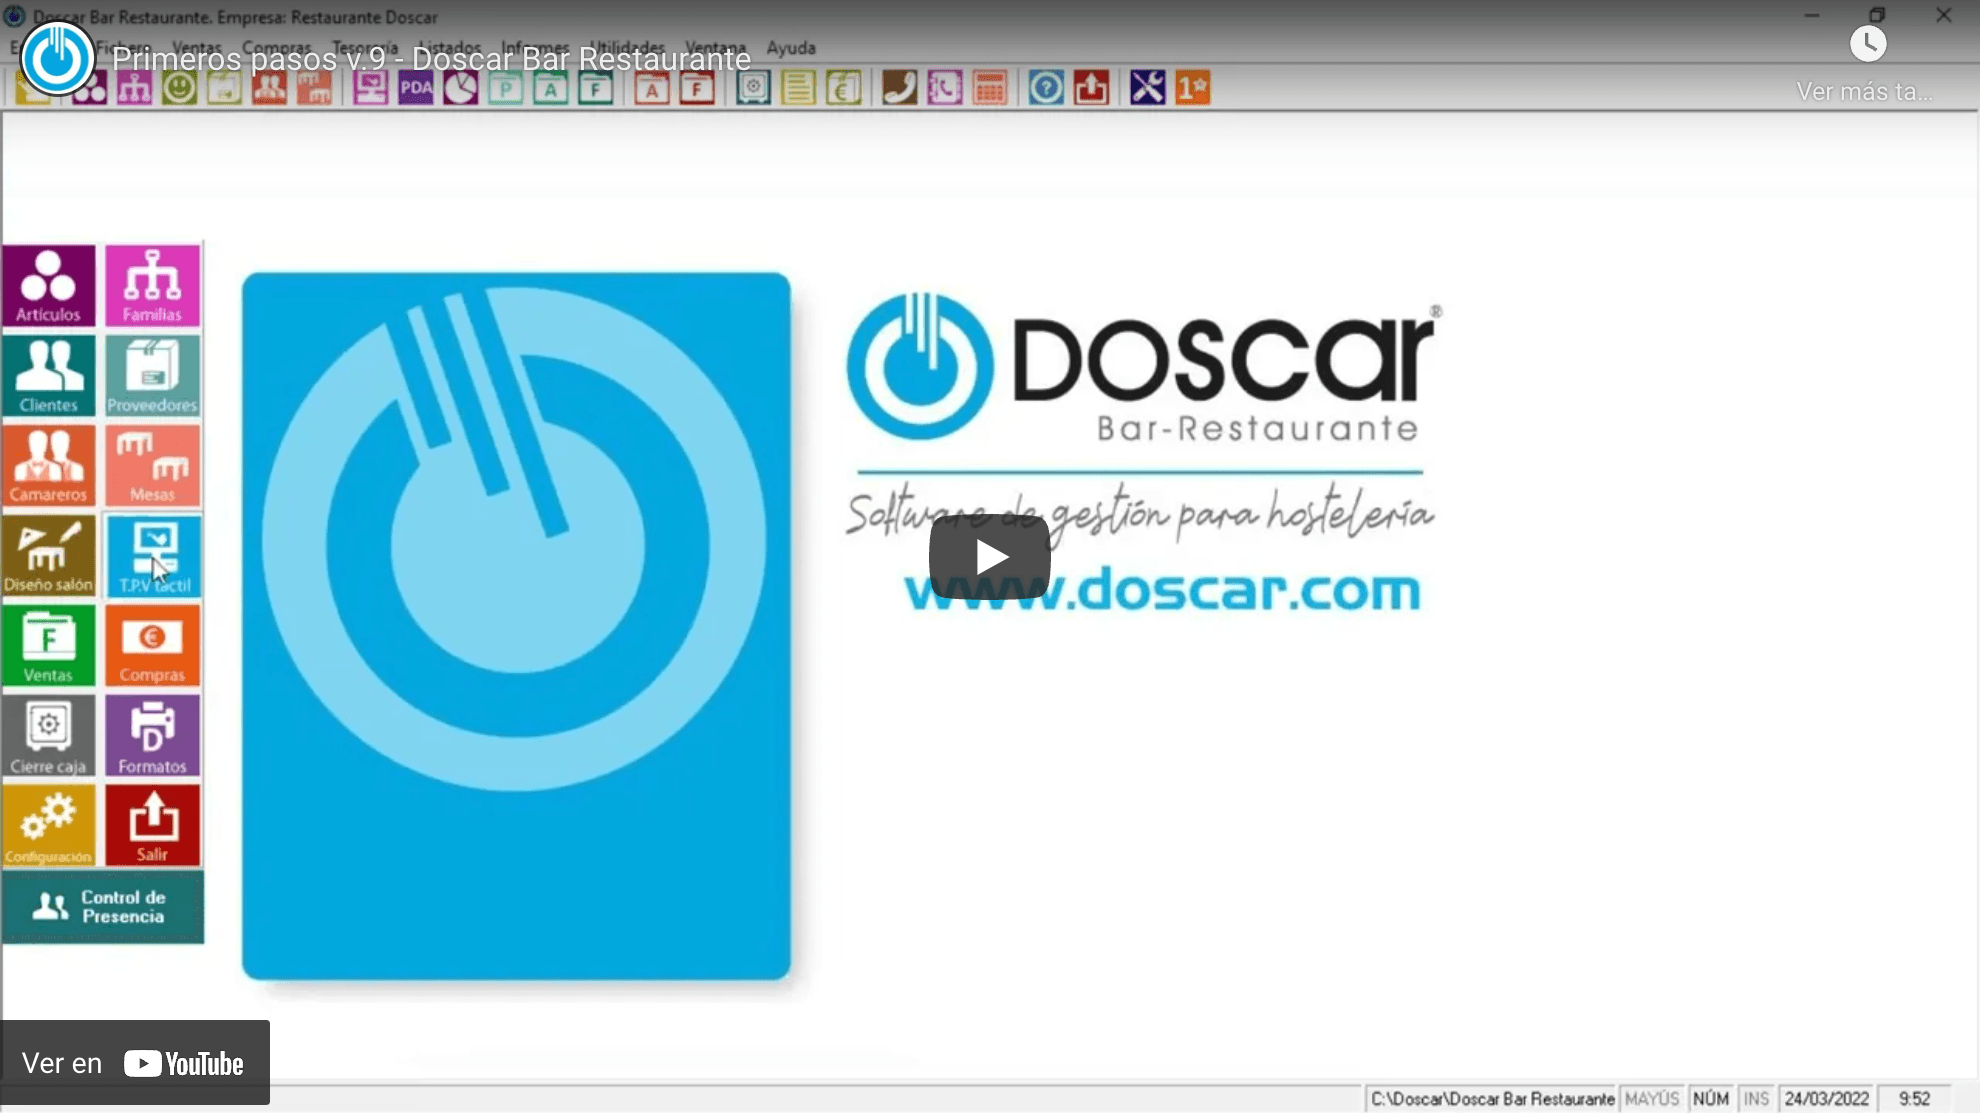Click the pink monitor TPV toolbar icon
The image size is (1980, 1115).
(370, 88)
